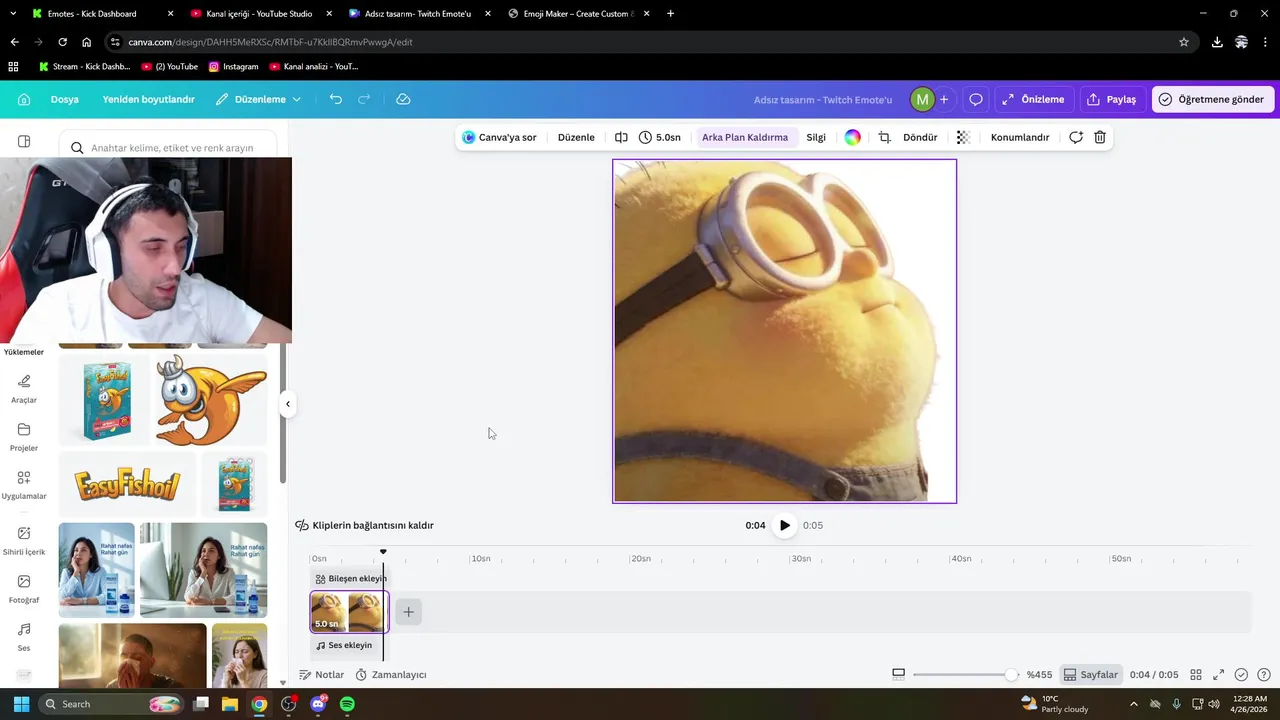The height and width of the screenshot is (720, 1280).
Task: Select the orange cartoon fish thumbnail
Action: (211, 400)
